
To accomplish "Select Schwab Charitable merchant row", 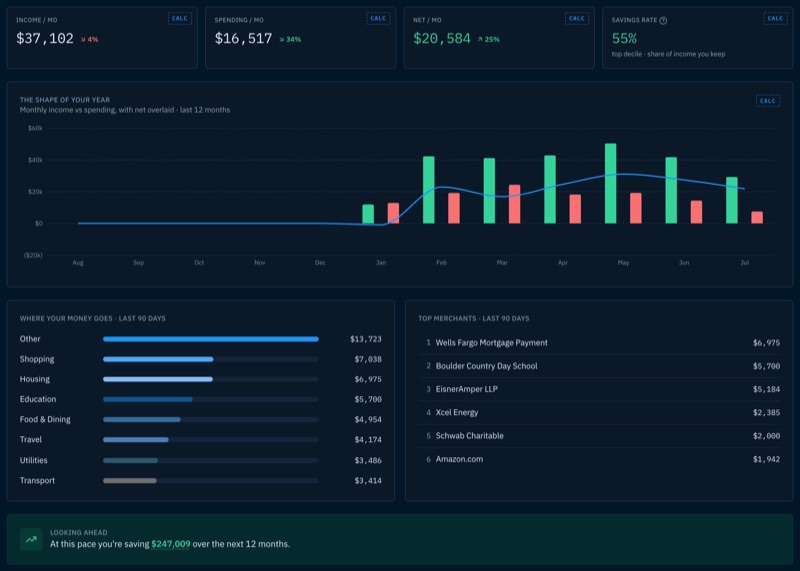I will pos(599,436).
